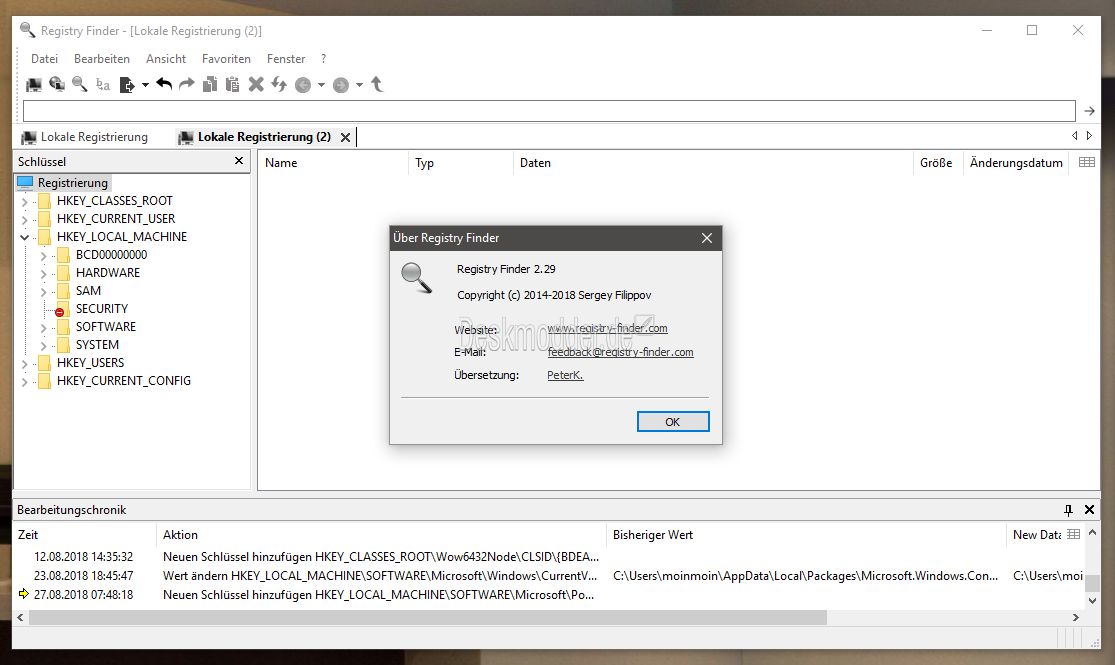This screenshot has width=1115, height=665.
Task: Open the Export dropdown arrow
Action: (145, 85)
